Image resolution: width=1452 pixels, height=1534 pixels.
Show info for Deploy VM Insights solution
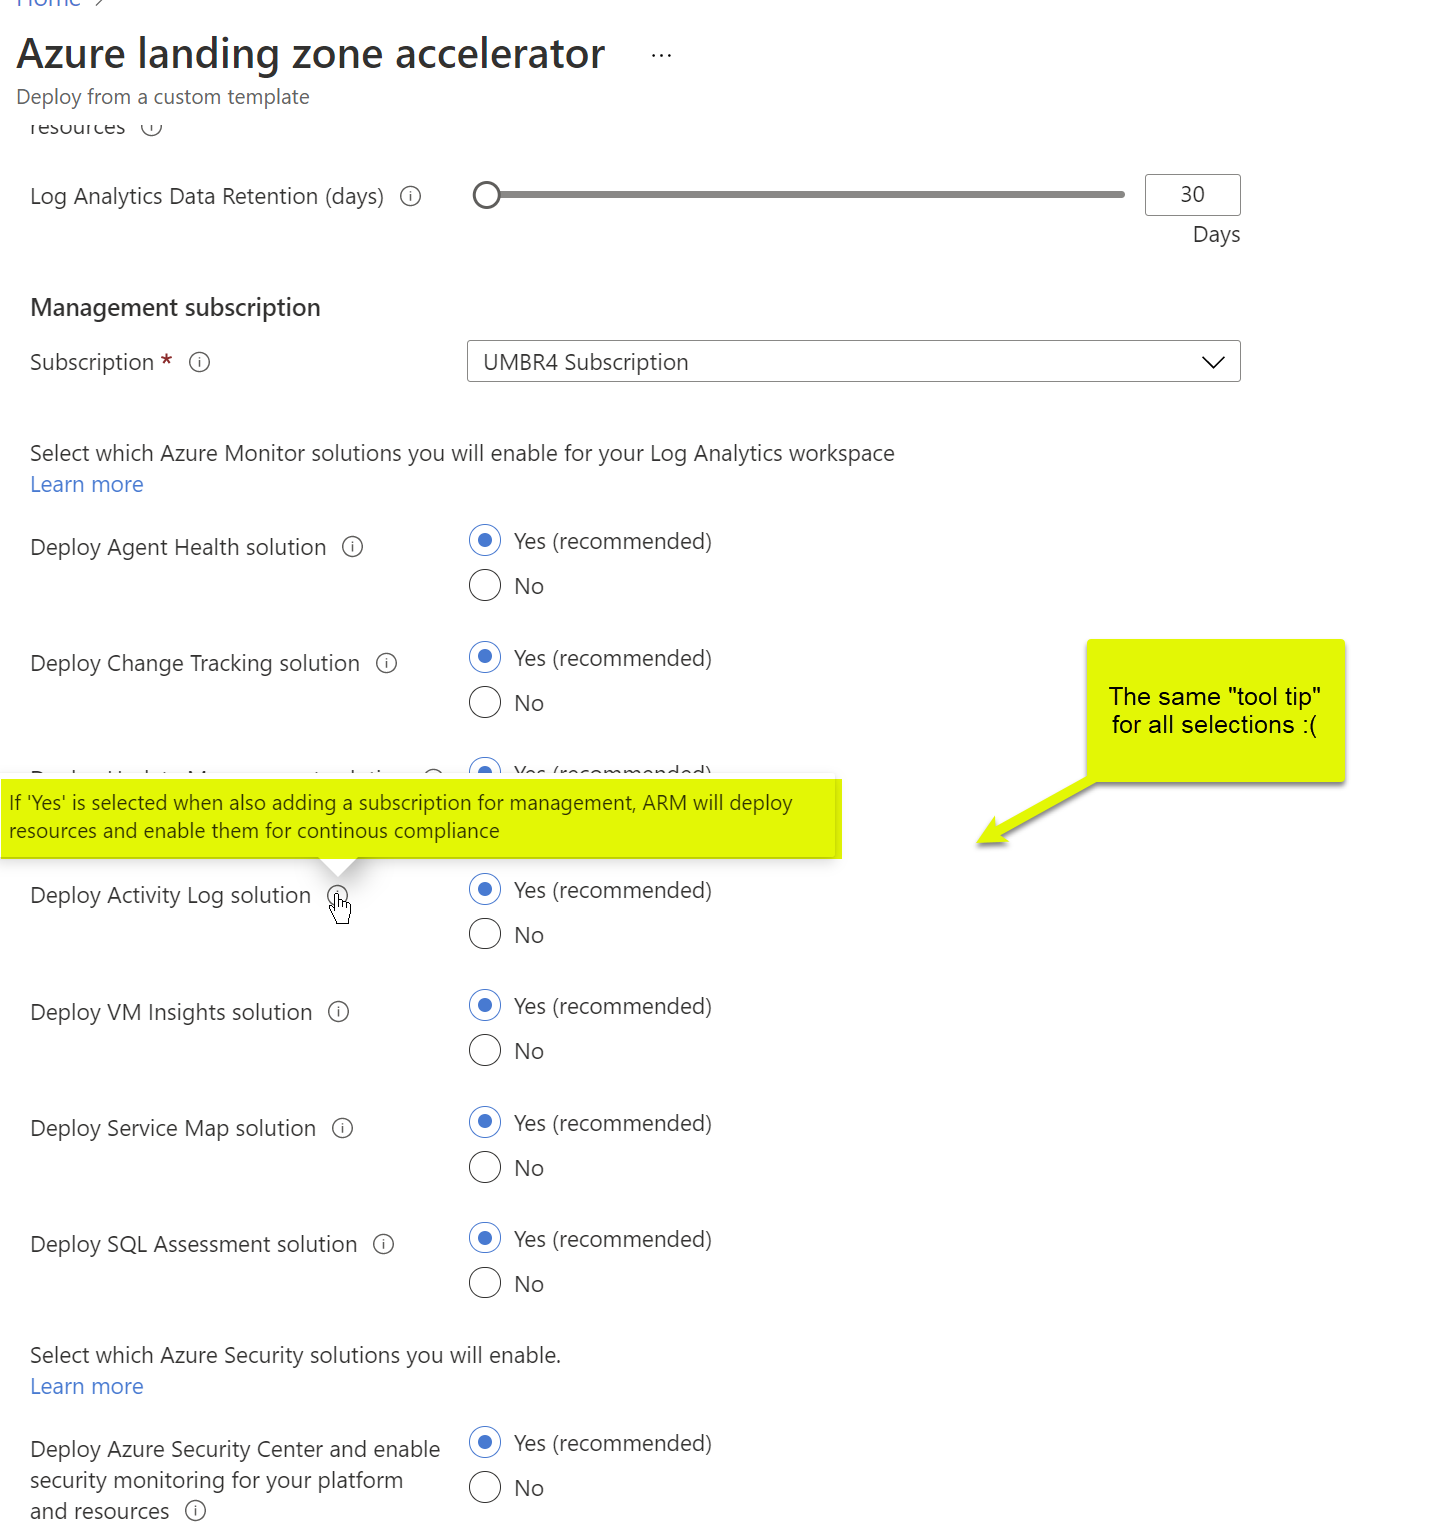[x=339, y=1012]
